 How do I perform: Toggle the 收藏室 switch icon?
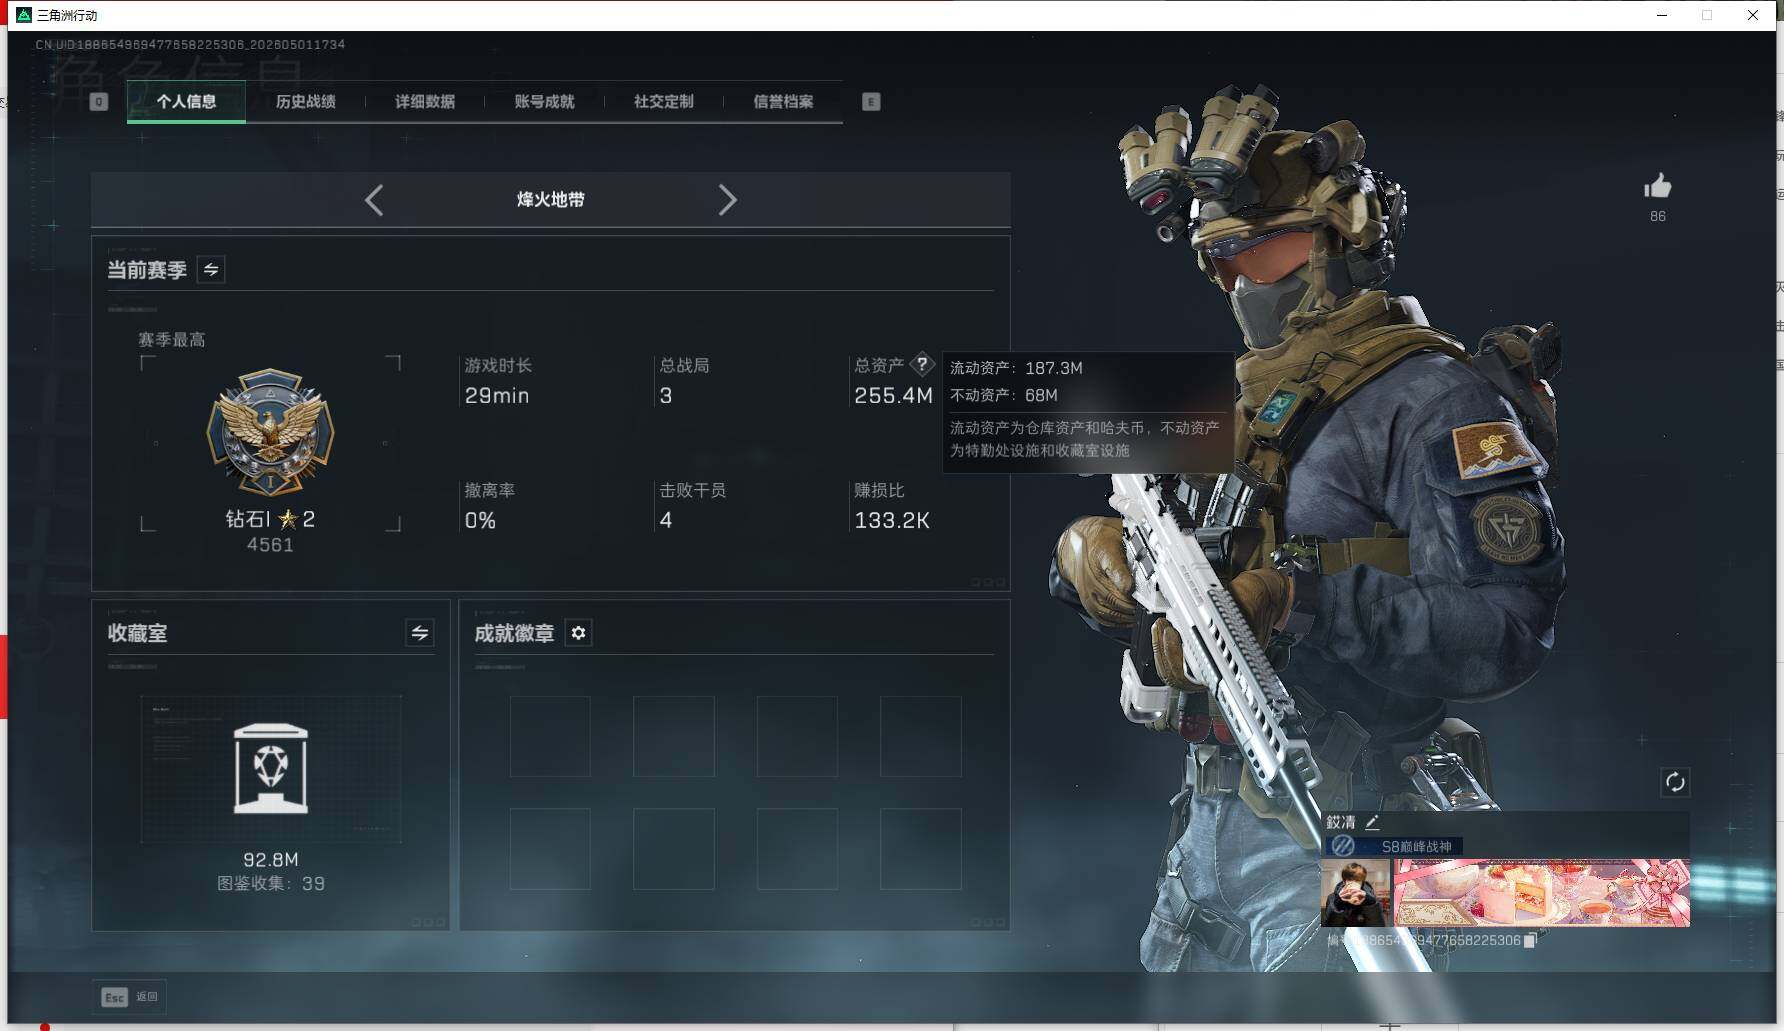click(420, 632)
